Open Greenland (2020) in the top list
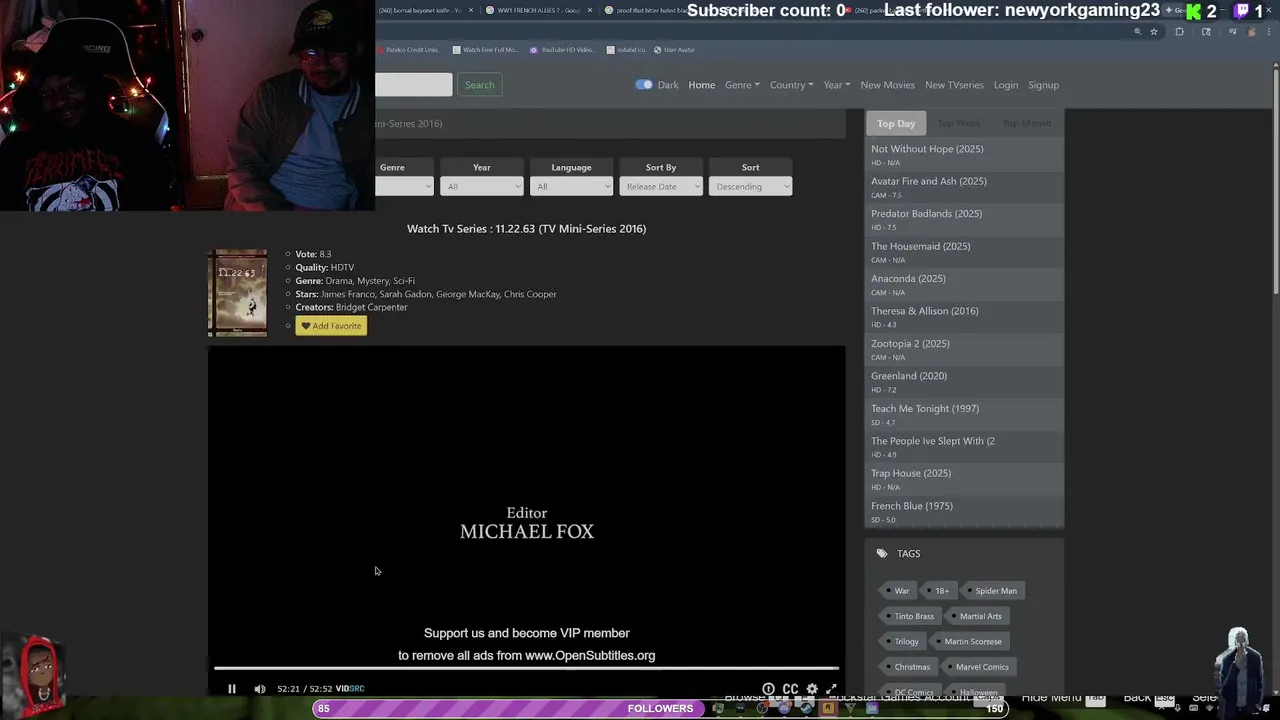 (x=908, y=376)
